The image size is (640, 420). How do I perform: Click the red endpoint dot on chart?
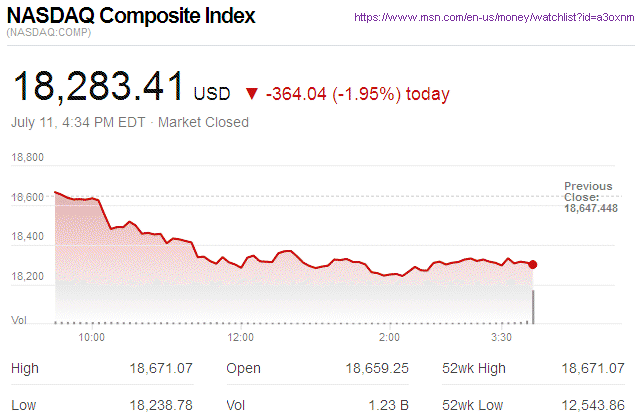[533, 265]
